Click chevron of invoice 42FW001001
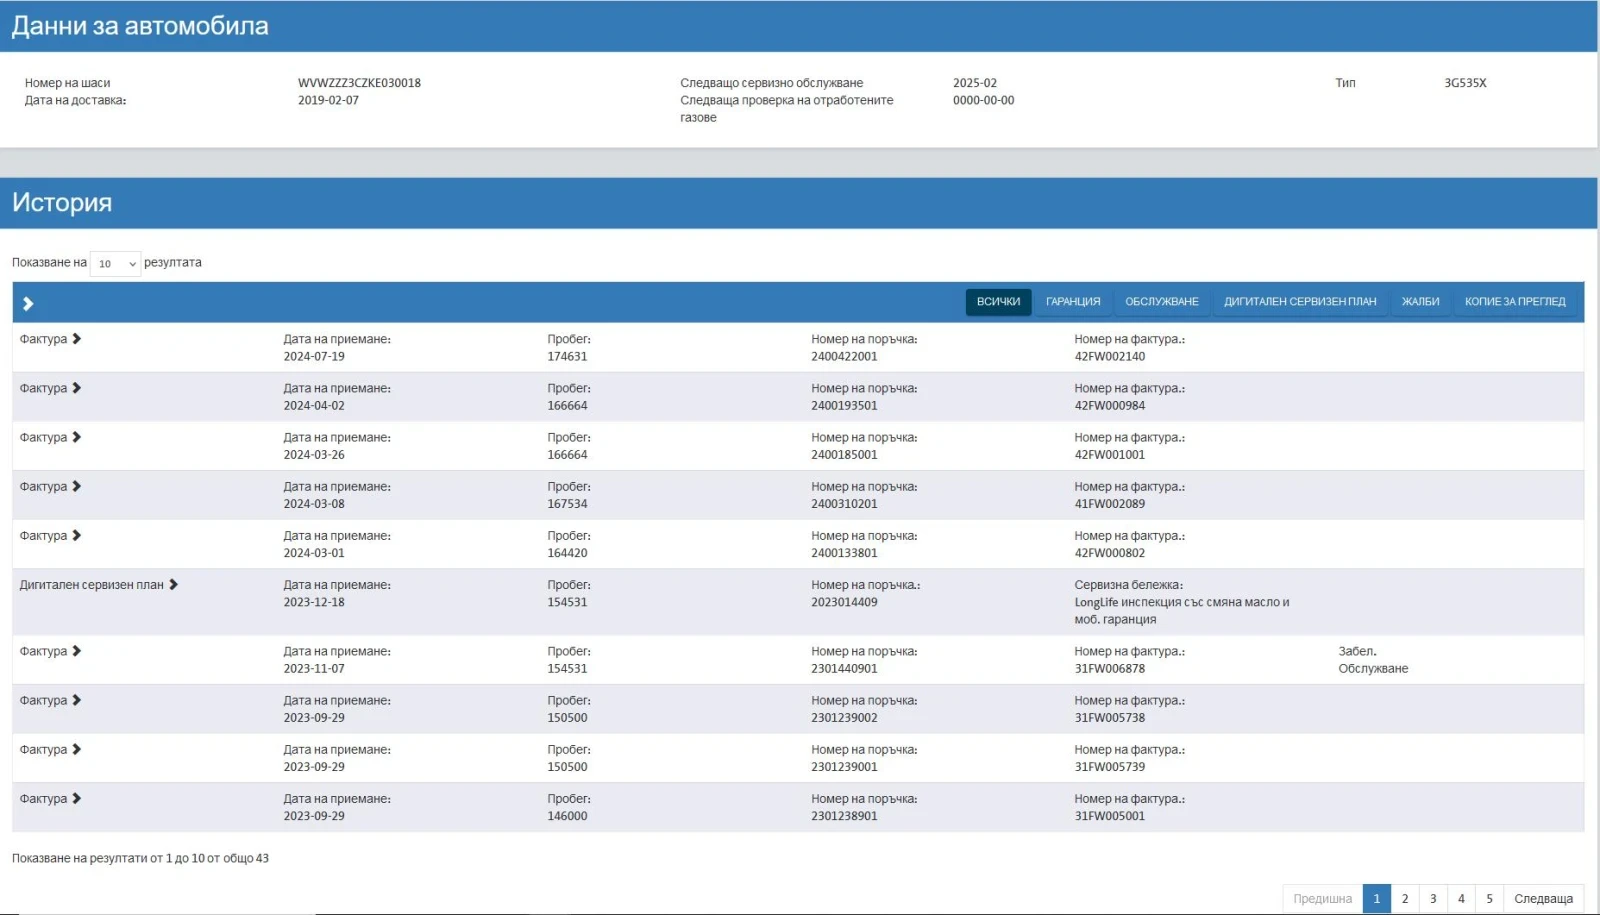1600x915 pixels. click(x=77, y=437)
